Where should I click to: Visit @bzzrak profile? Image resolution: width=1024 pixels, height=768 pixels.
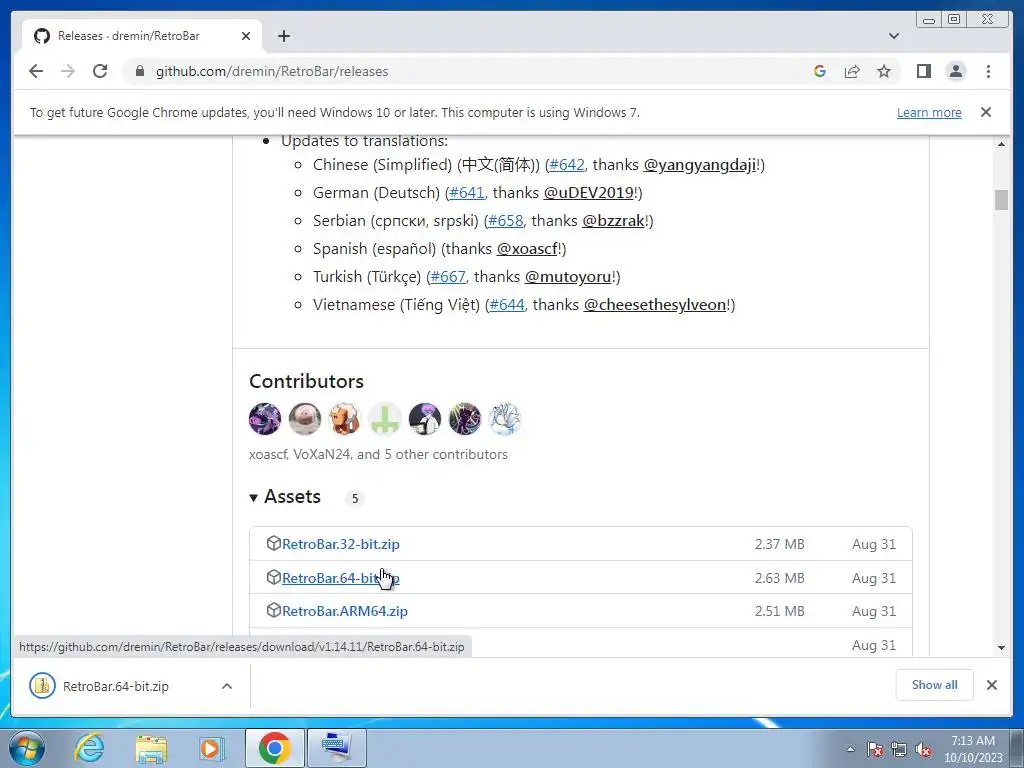613,221
